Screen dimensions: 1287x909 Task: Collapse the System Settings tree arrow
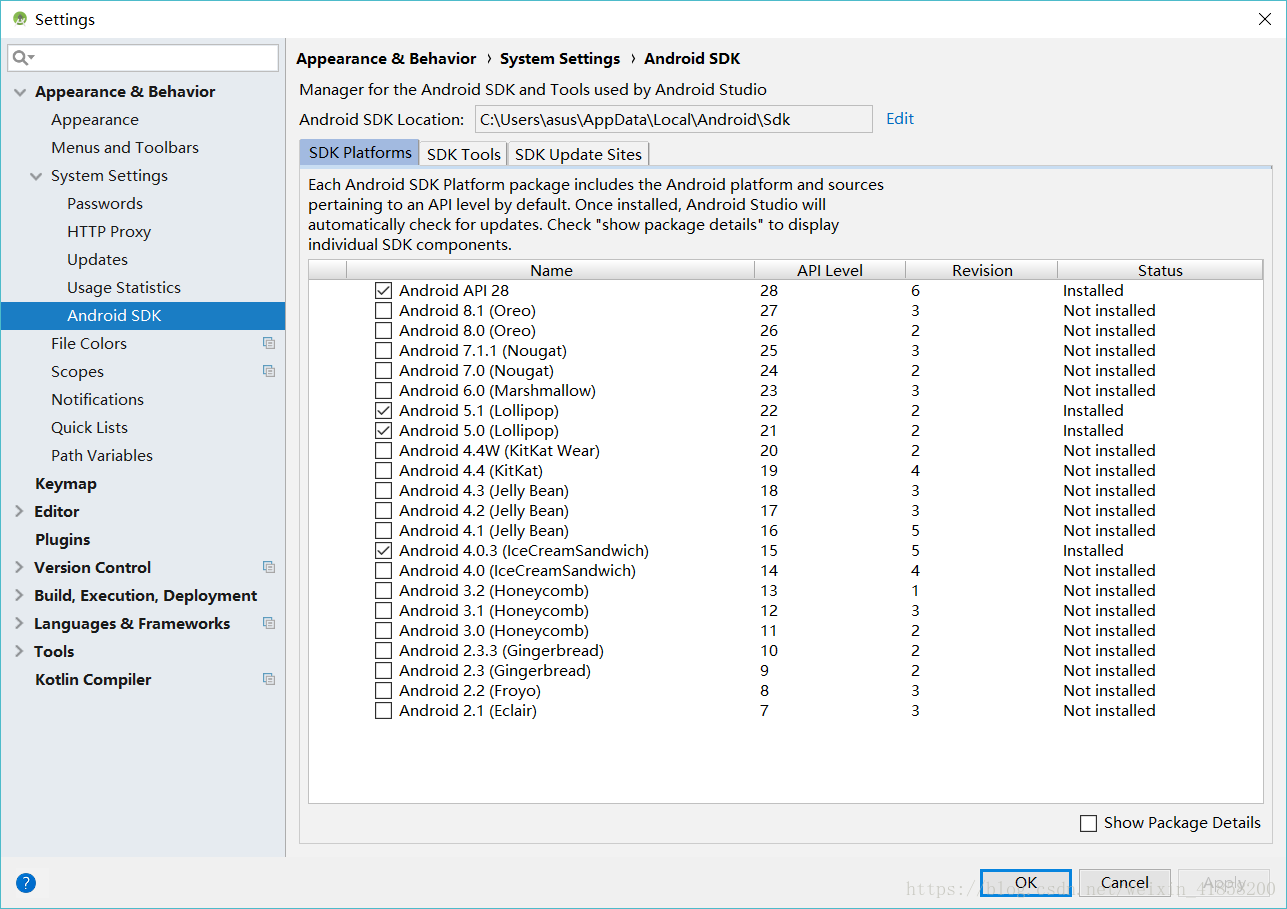pos(36,176)
